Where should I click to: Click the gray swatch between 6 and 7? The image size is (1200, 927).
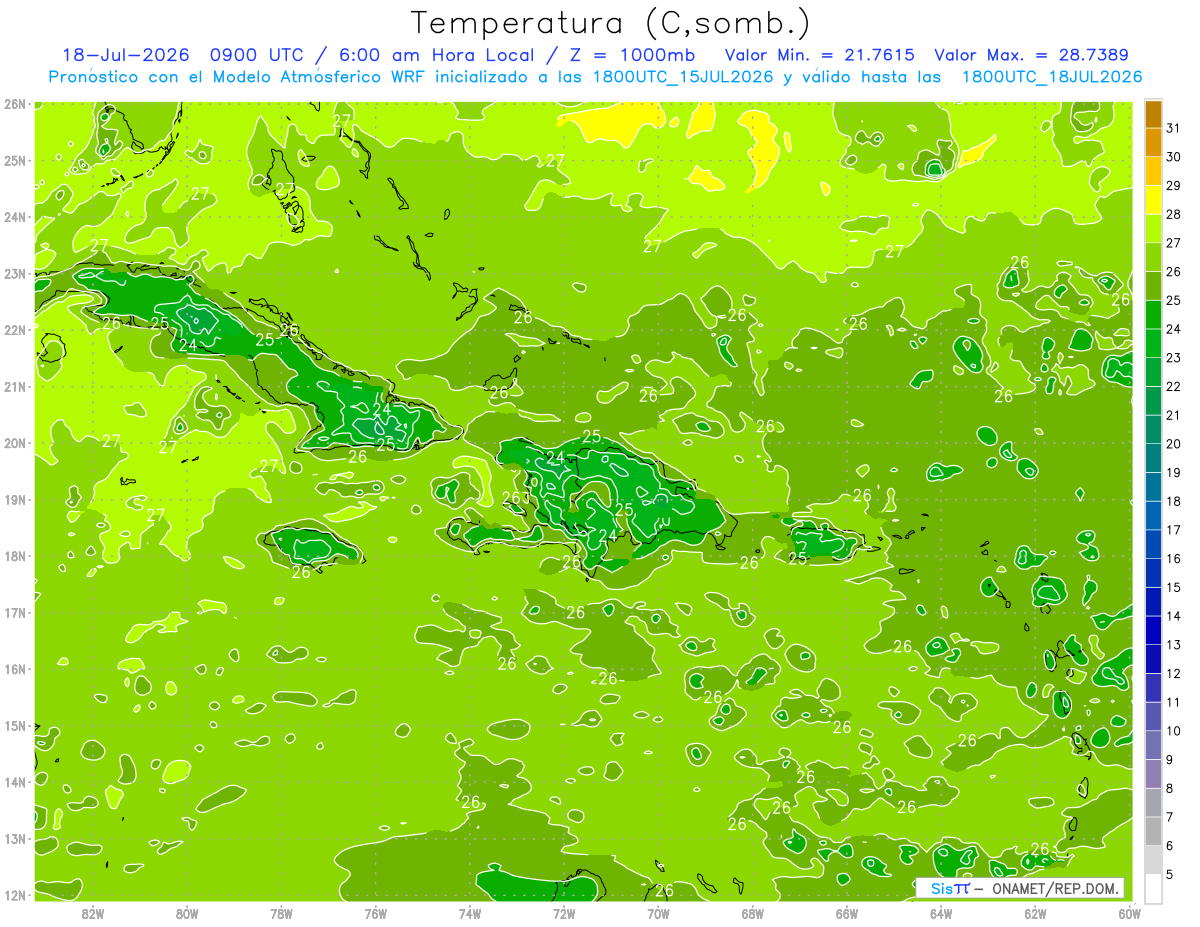coord(1152,831)
